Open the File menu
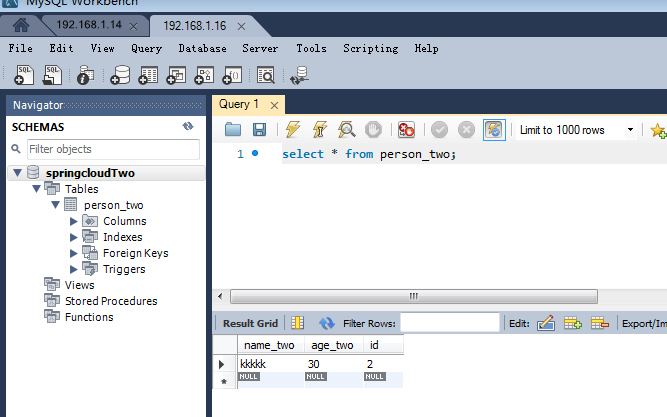Viewport: 667px width, 417px height. click(20, 48)
